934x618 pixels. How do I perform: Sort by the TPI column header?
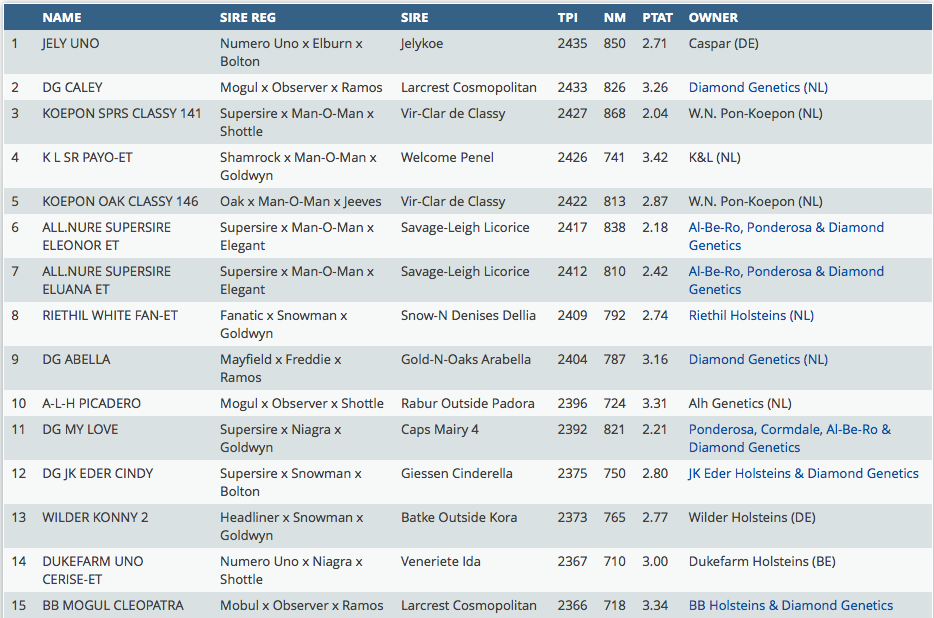point(567,17)
